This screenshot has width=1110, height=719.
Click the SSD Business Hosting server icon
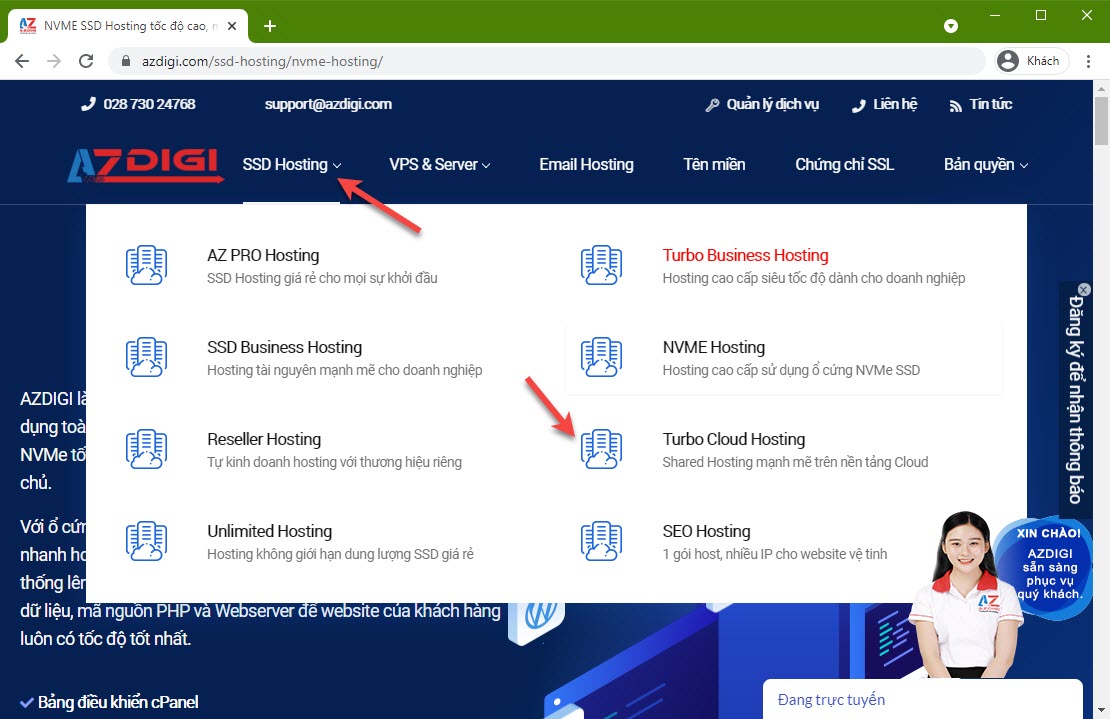click(147, 357)
